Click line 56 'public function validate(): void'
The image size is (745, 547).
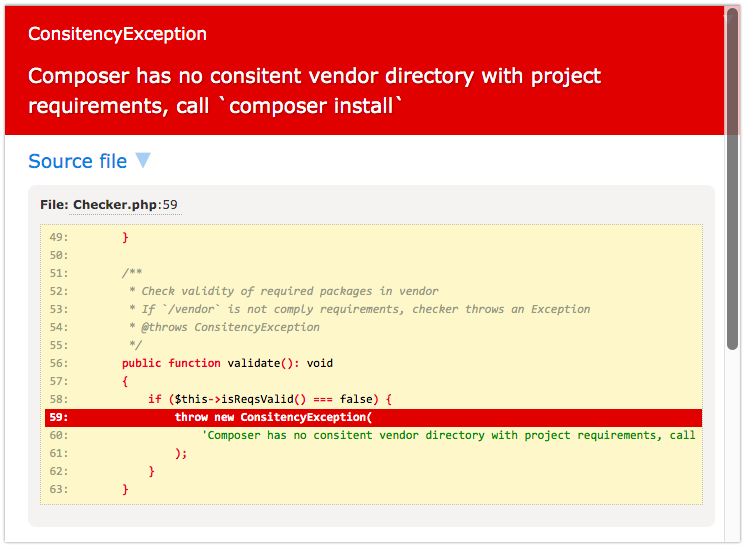coord(227,364)
